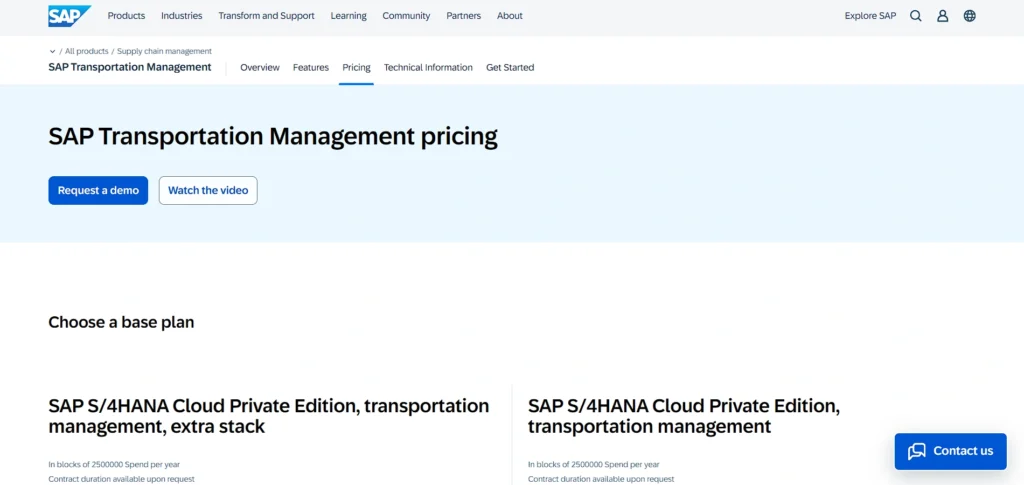Screen dimensions: 1024x485
Task: Open the Learning menu
Action: (x=349, y=16)
